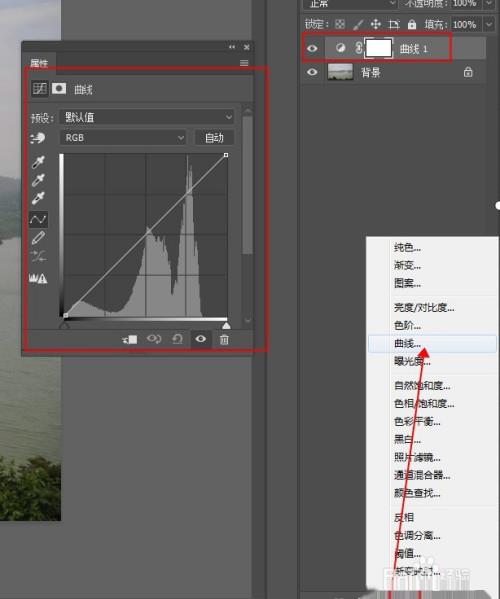
Task: Lock image pixels brush icon
Action: point(358,24)
